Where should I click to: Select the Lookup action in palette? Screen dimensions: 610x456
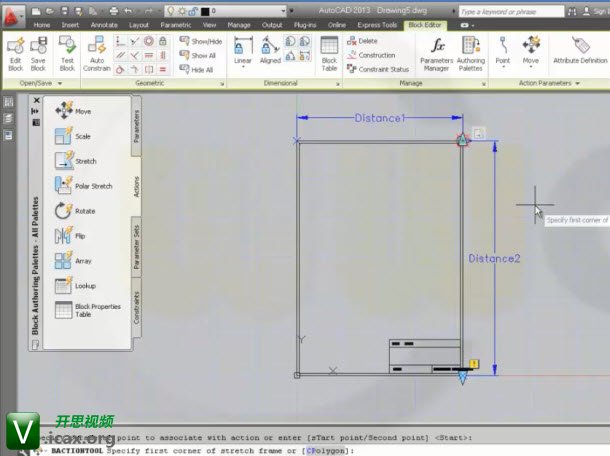tap(75, 286)
